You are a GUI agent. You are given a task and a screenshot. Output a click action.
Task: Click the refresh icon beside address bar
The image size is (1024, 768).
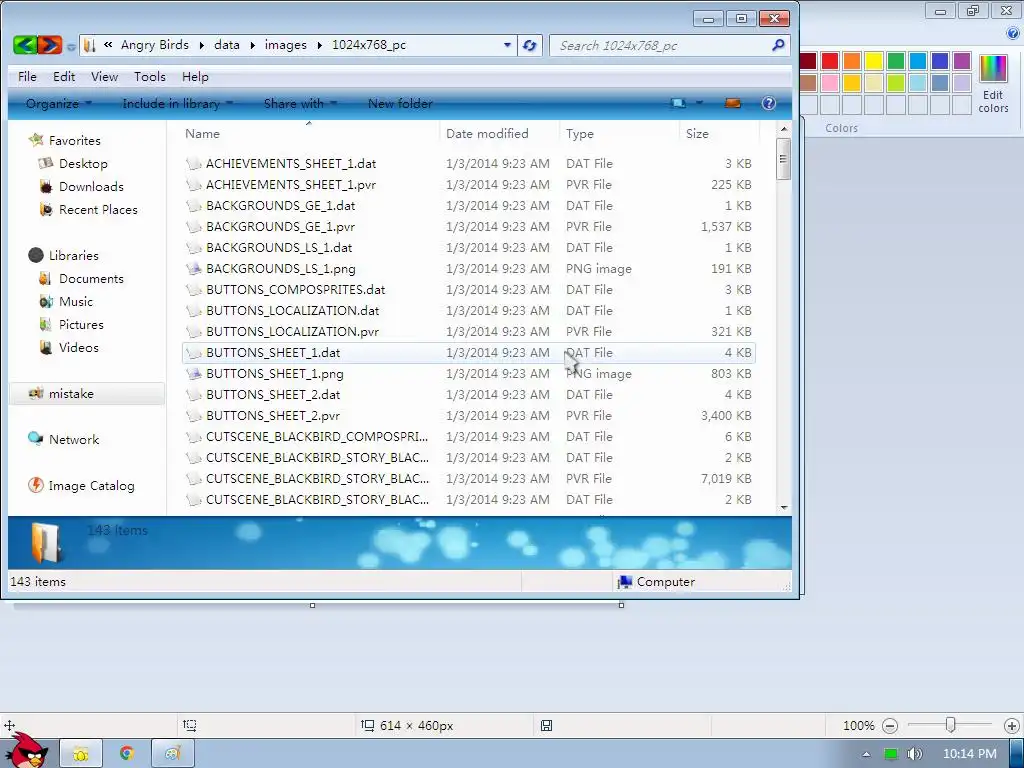pyautogui.click(x=529, y=45)
